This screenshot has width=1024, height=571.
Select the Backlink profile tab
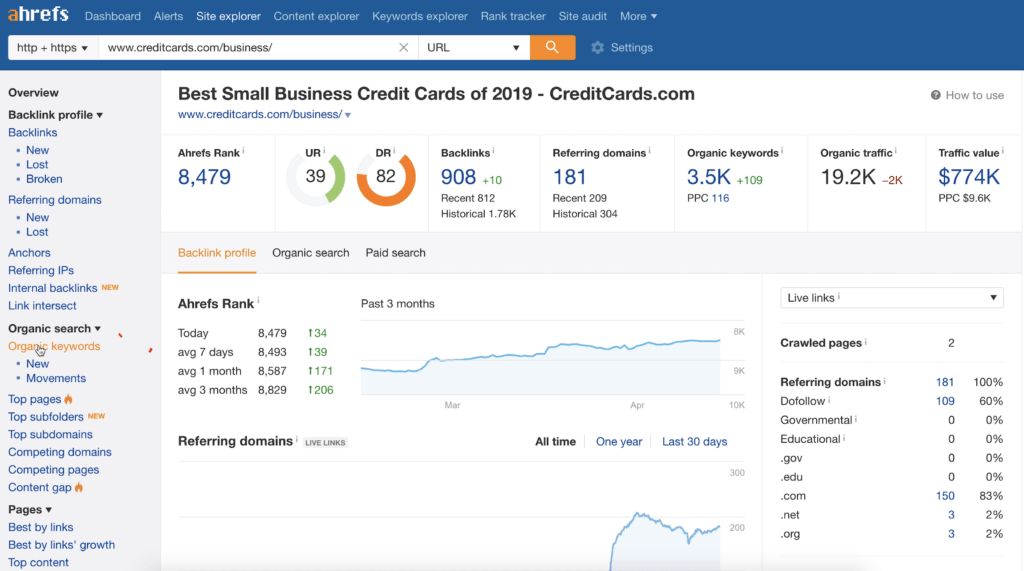tap(217, 253)
